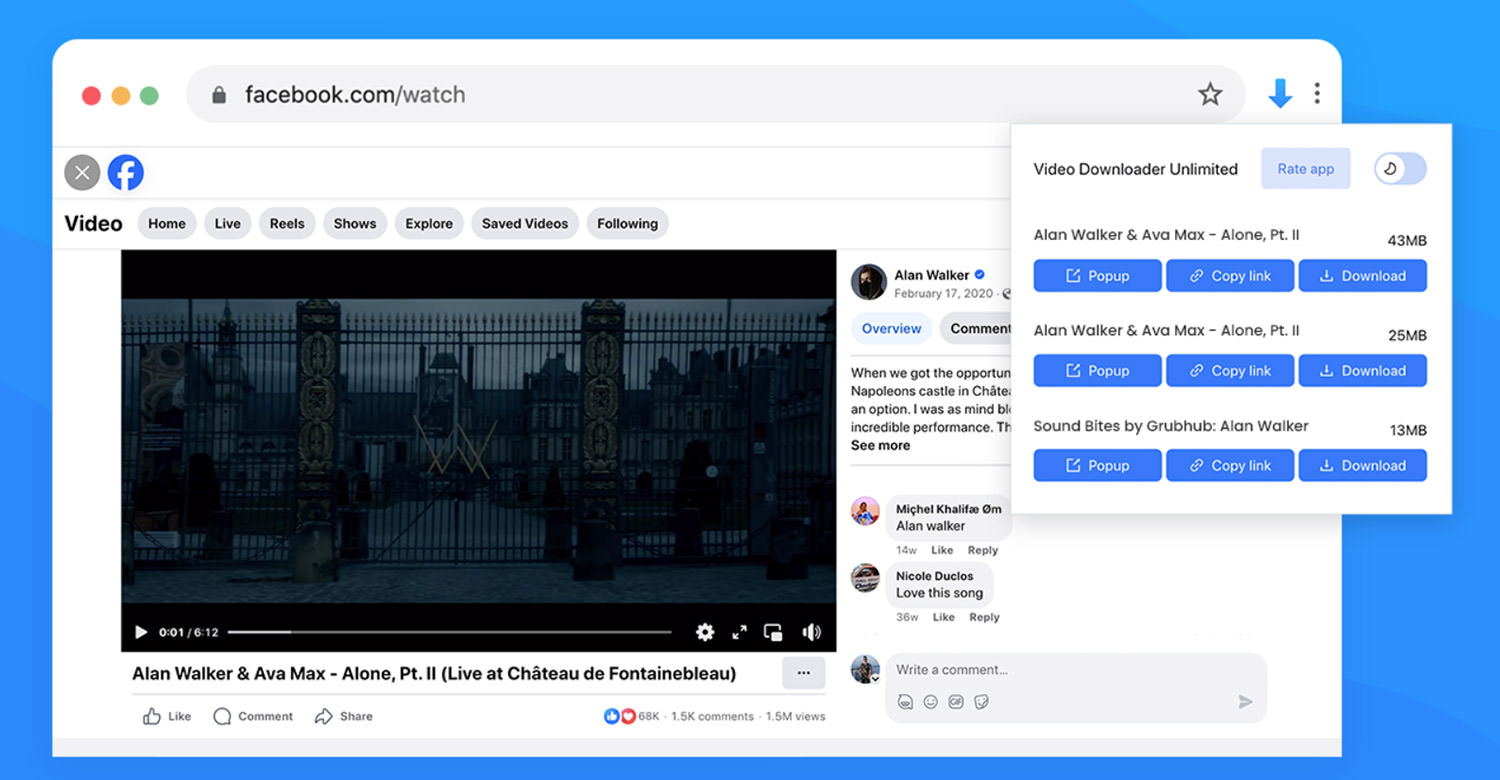
Task: Click the blue download extension arrow icon
Action: click(x=1279, y=94)
